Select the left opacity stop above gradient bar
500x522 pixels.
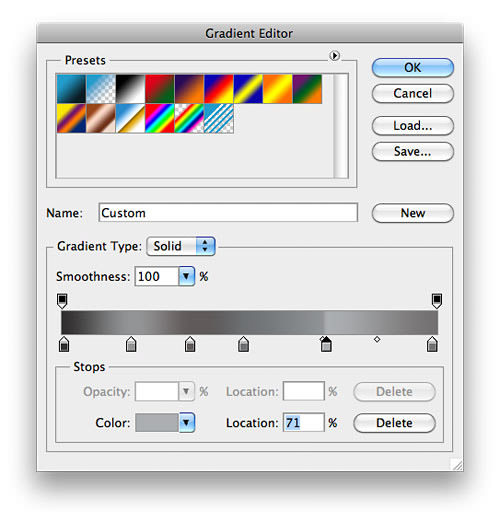pyautogui.click(x=62, y=301)
